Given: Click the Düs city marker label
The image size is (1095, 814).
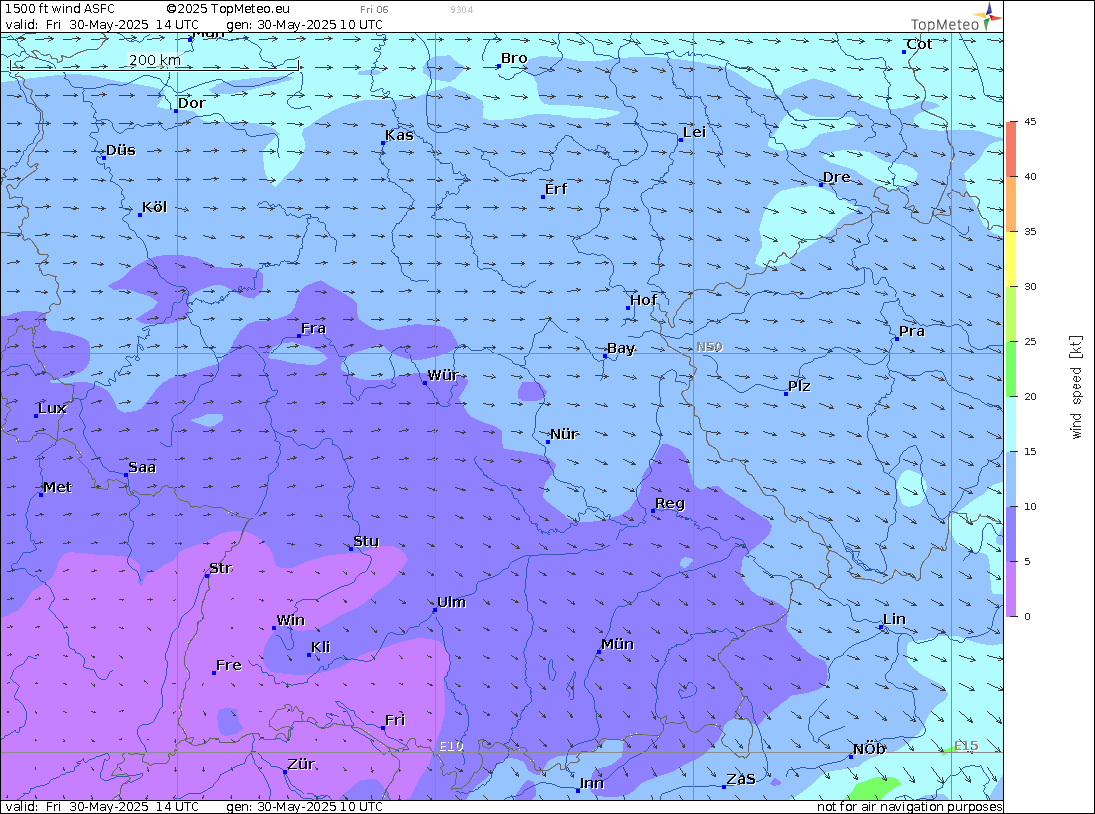Looking at the screenshot, I should [121, 150].
